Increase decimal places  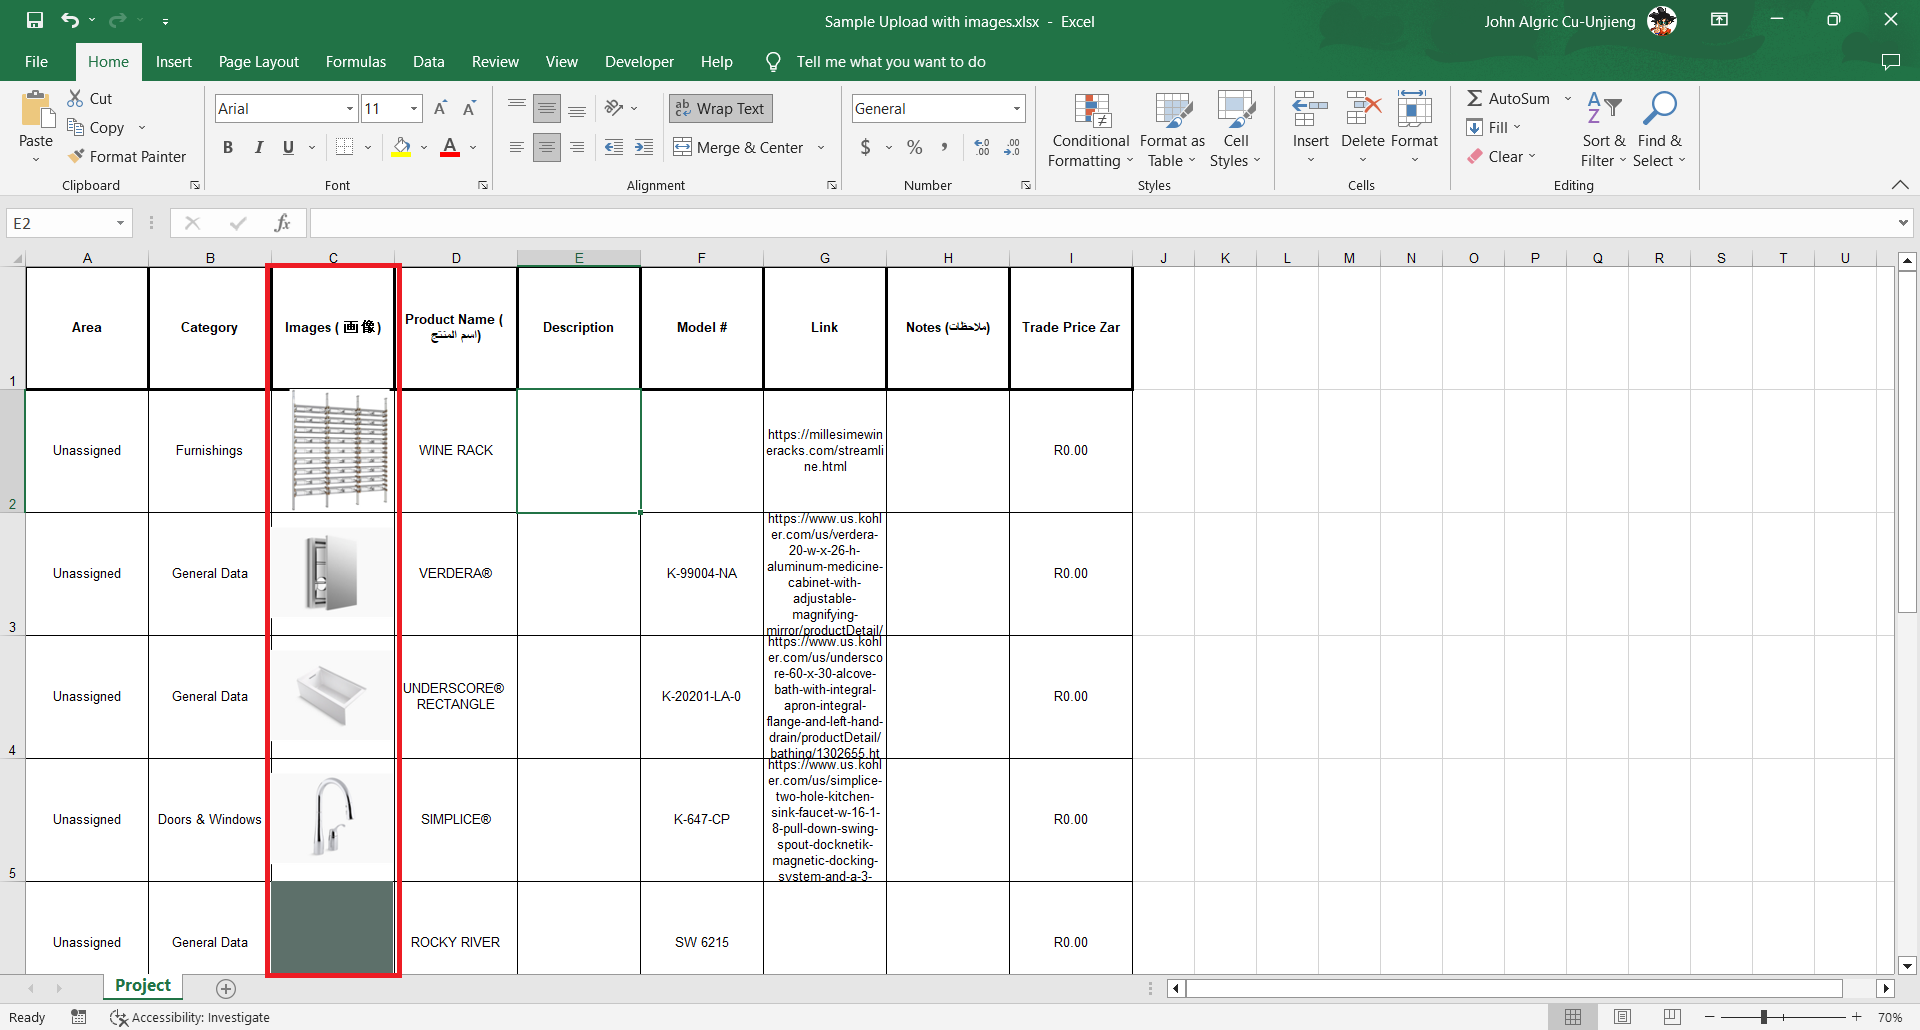coord(982,147)
